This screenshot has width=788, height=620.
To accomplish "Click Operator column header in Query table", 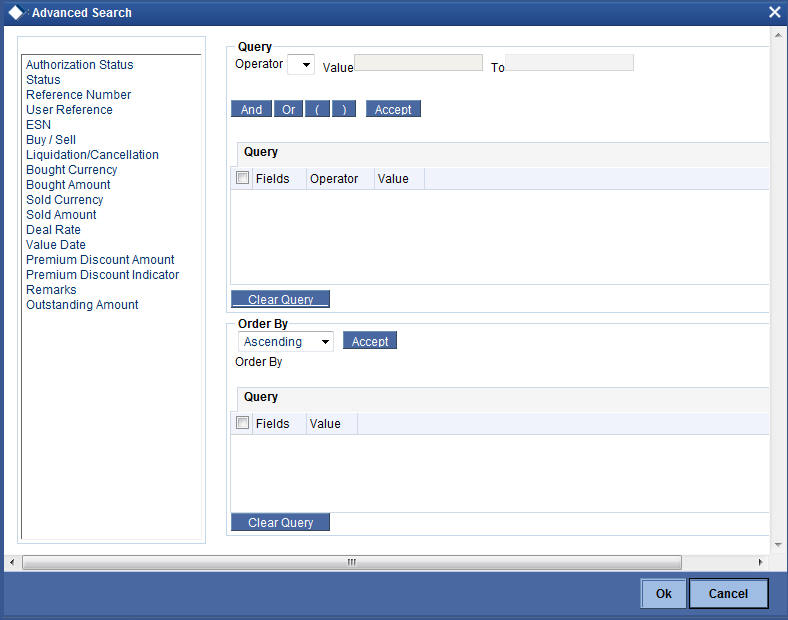I will (334, 179).
